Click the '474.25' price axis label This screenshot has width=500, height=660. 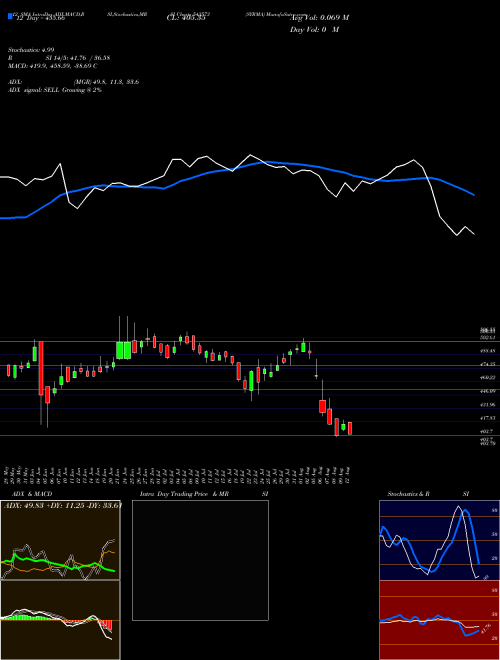[490, 364]
